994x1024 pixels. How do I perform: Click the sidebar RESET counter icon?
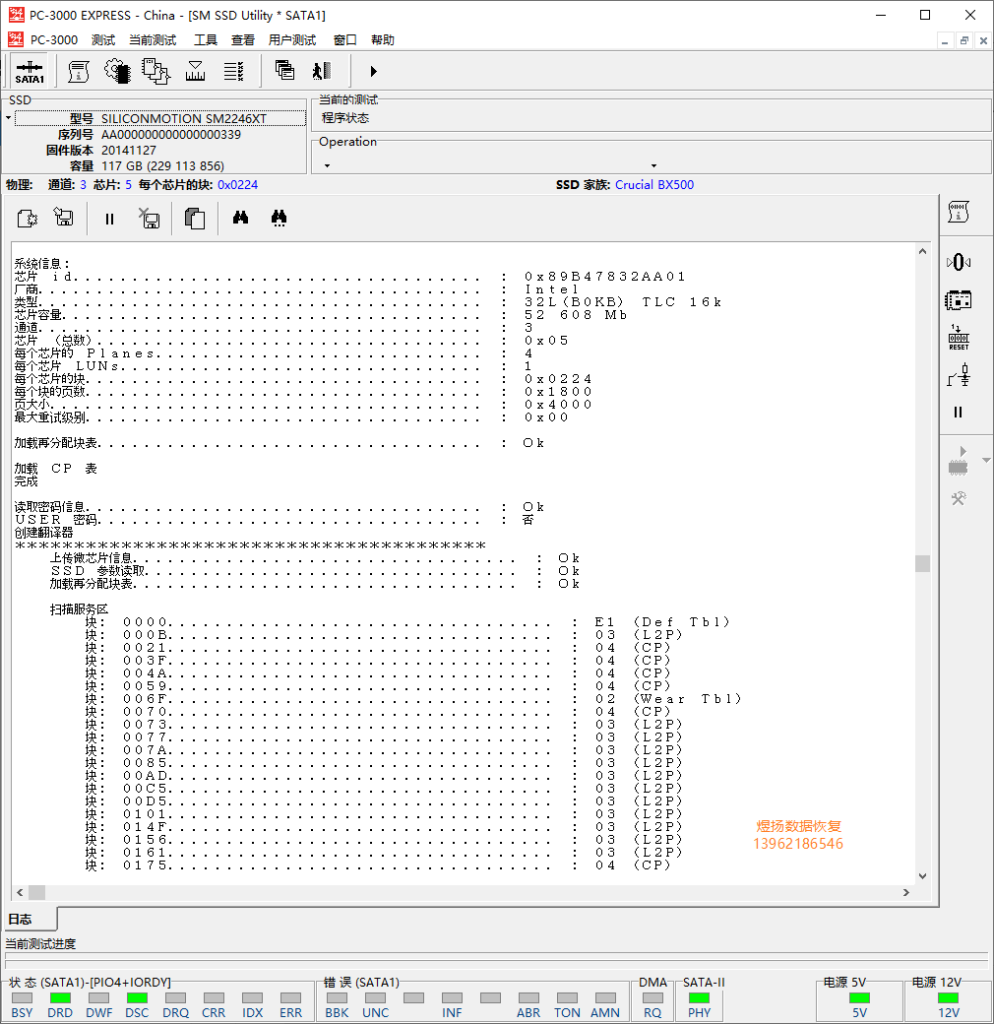pos(958,338)
